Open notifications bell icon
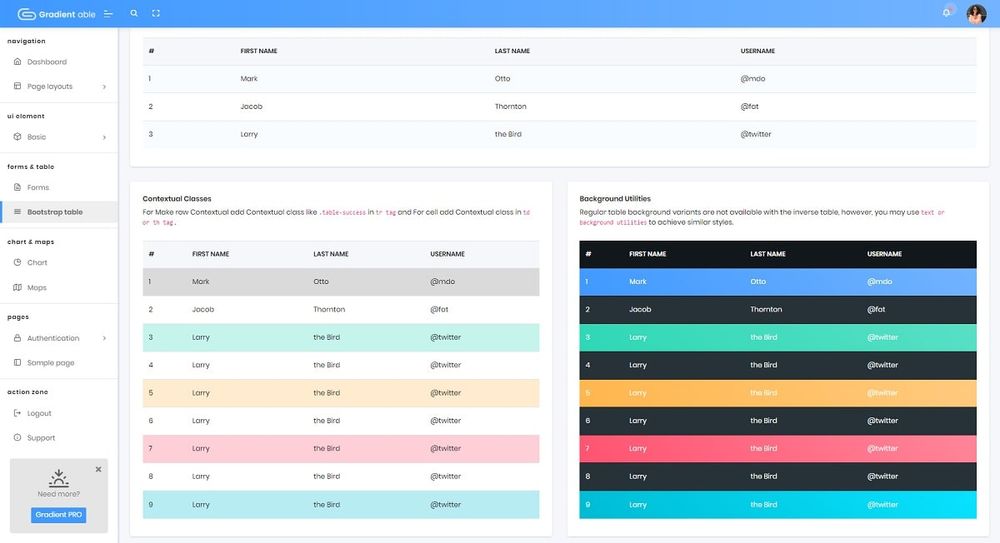Screen dimensions: 1000x543 [x=946, y=13]
